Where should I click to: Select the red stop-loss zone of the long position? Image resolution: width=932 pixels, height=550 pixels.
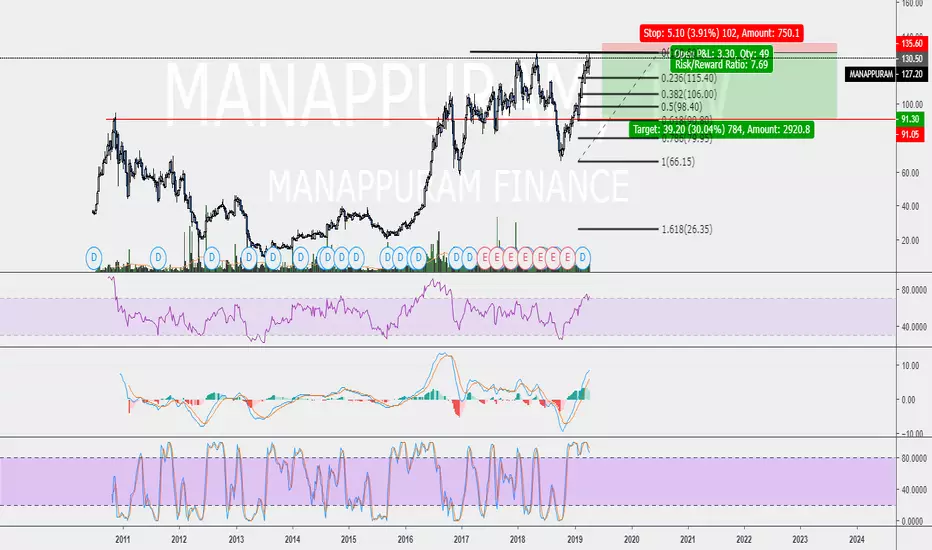[x=719, y=48]
